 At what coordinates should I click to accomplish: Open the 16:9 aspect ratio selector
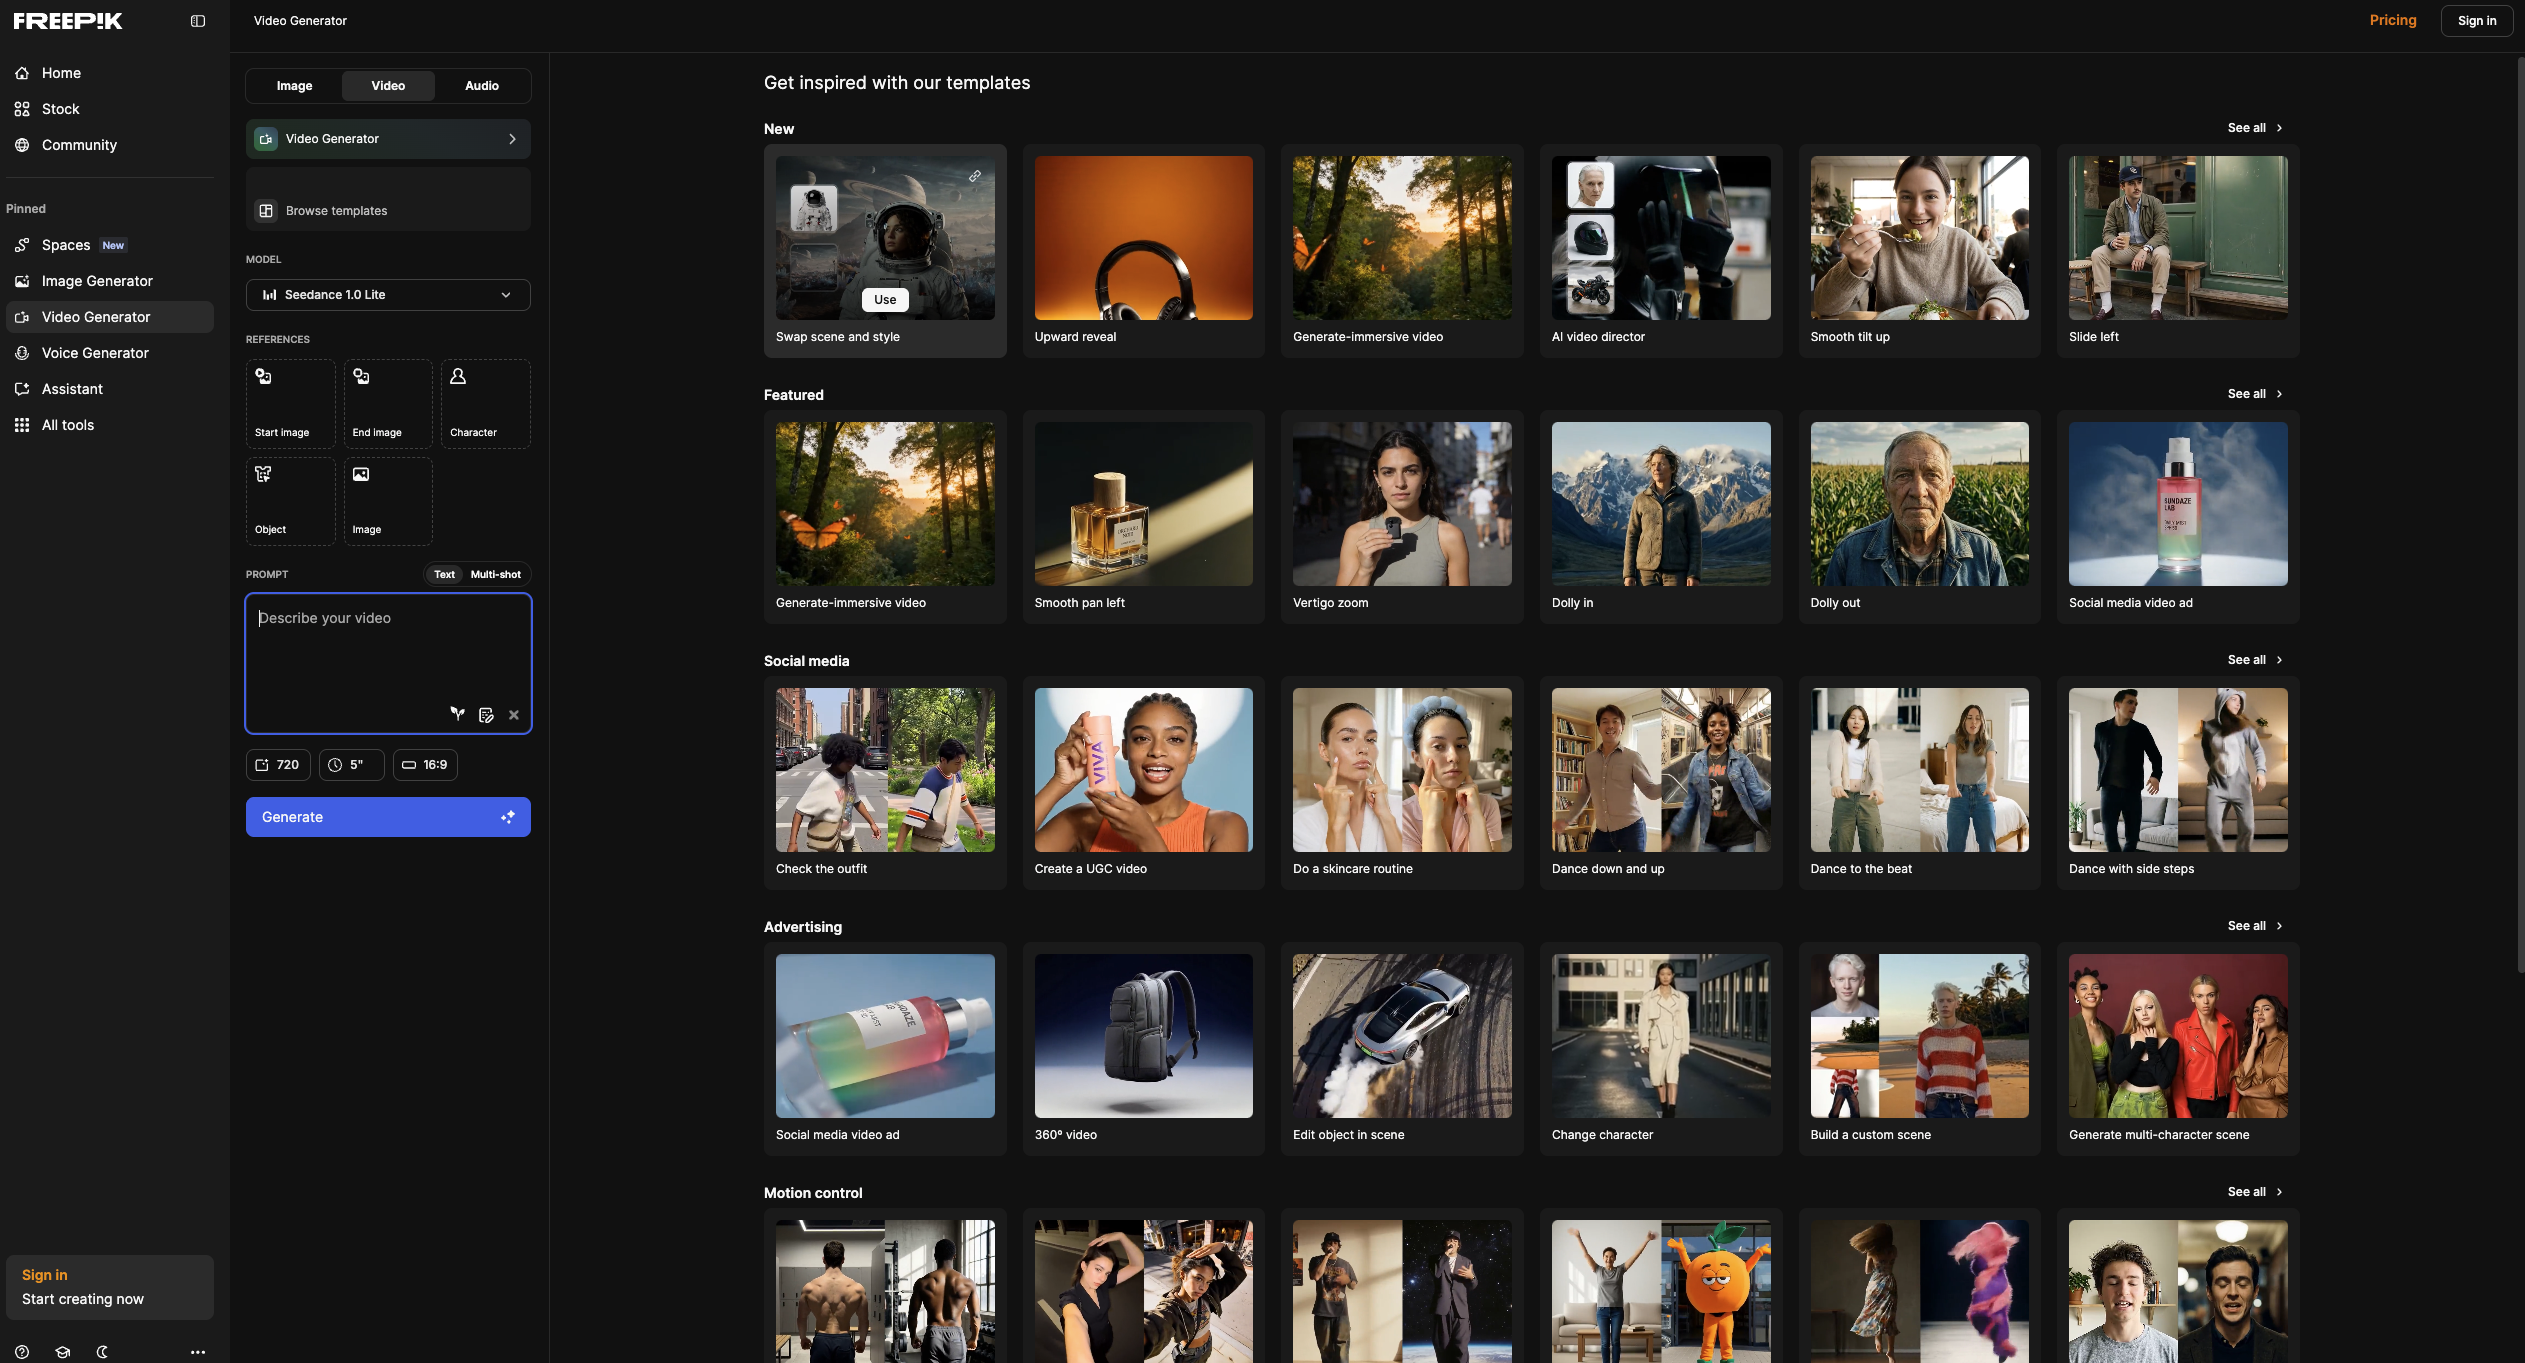click(424, 764)
